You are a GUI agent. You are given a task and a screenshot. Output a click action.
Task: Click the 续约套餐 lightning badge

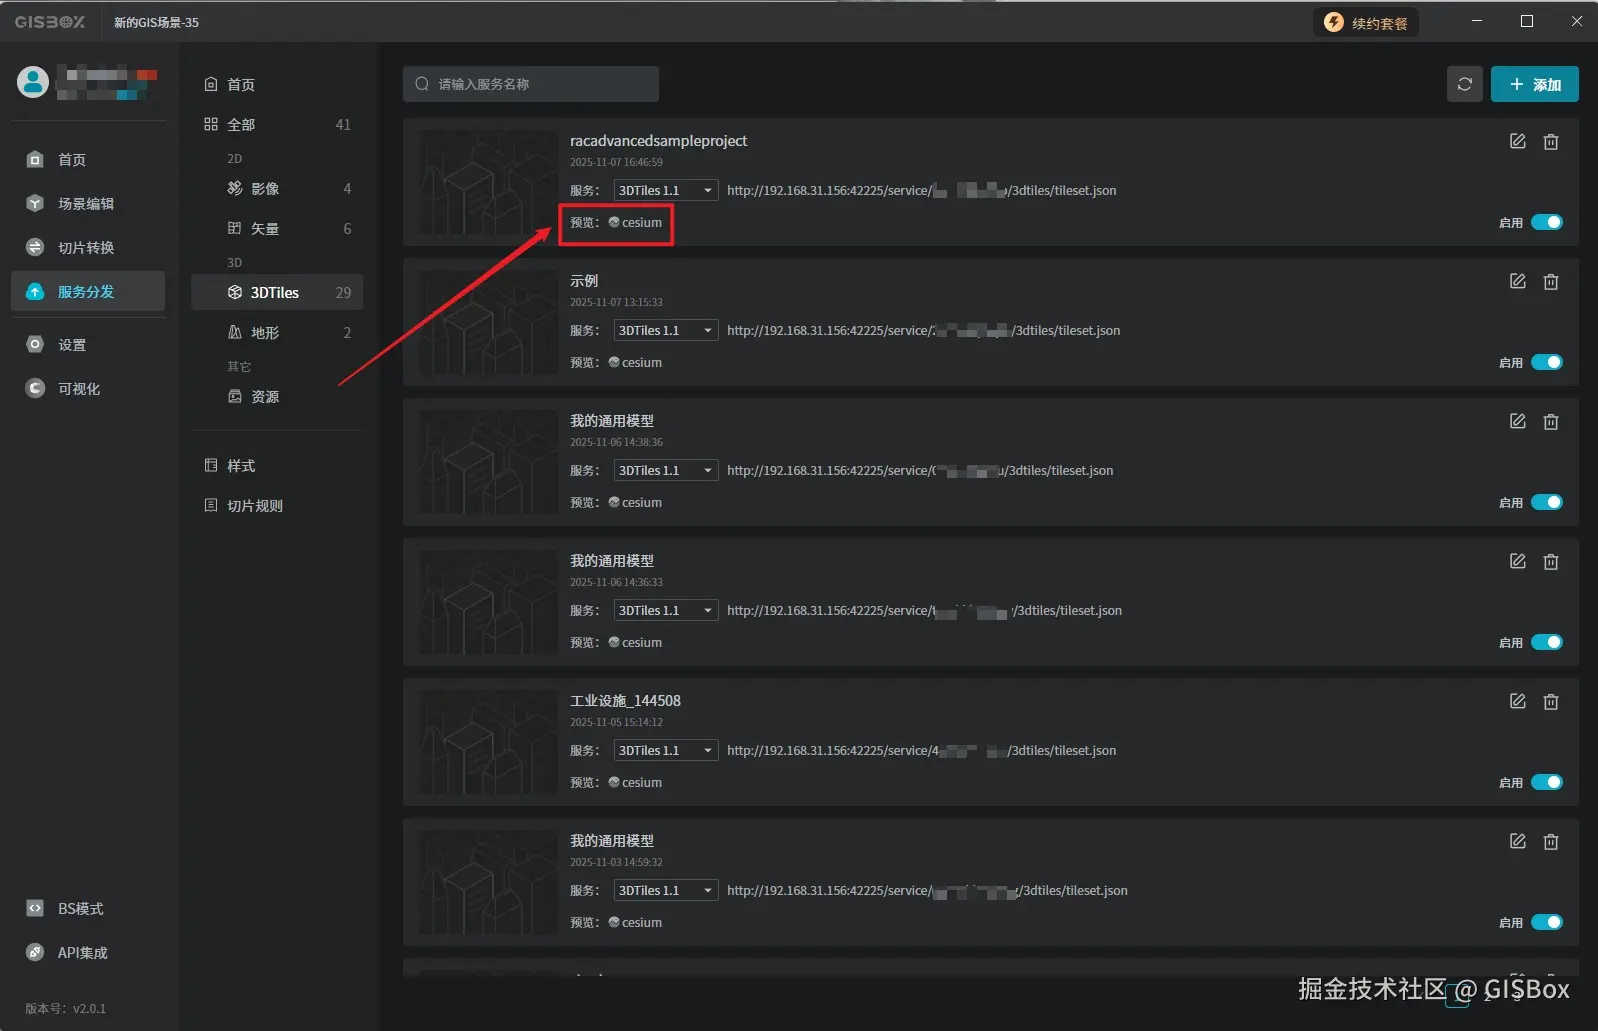pyautogui.click(x=1366, y=22)
